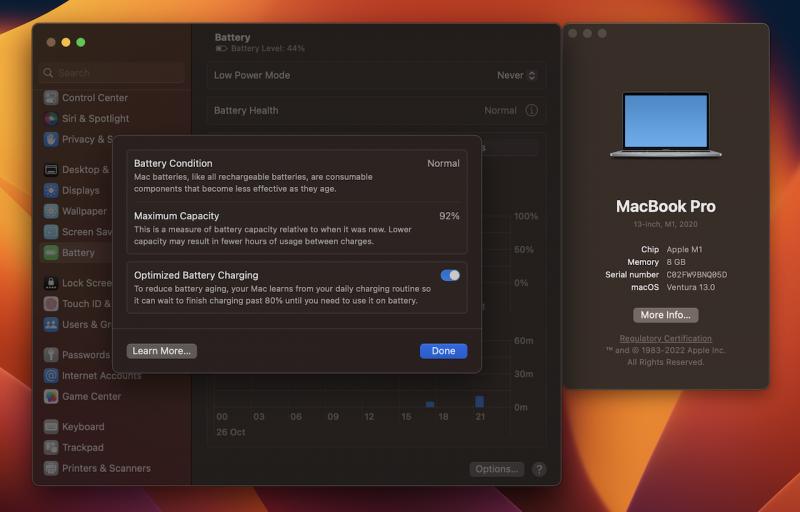Open Internet Accounts in sidebar
The width and height of the screenshot is (800, 512).
(x=101, y=376)
